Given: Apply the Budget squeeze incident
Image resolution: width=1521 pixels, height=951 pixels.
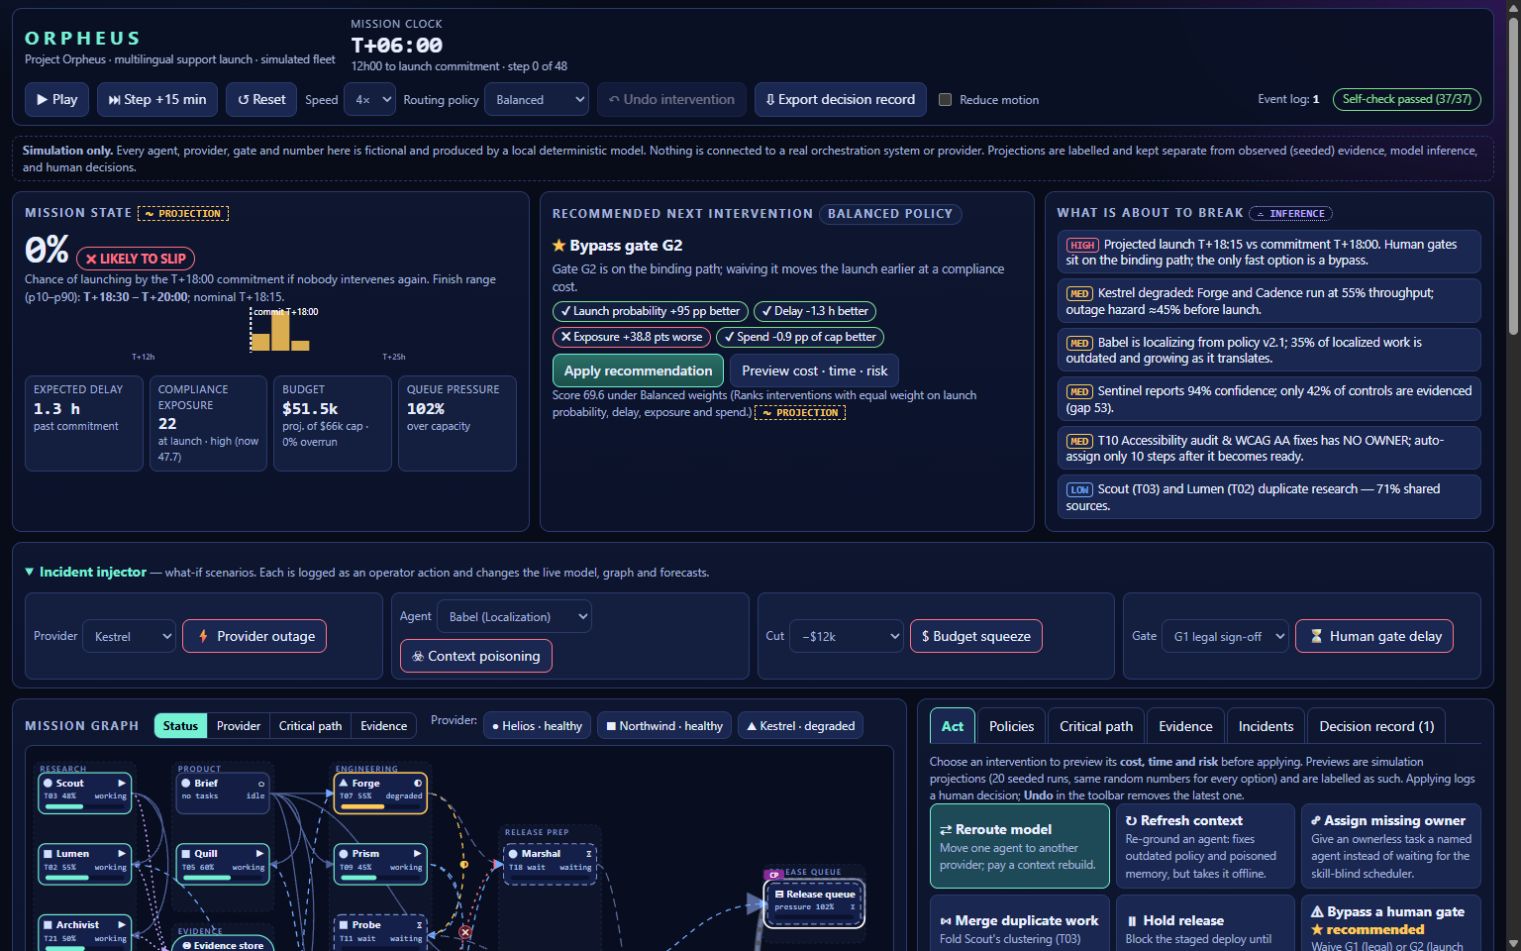Looking at the screenshot, I should (976, 636).
